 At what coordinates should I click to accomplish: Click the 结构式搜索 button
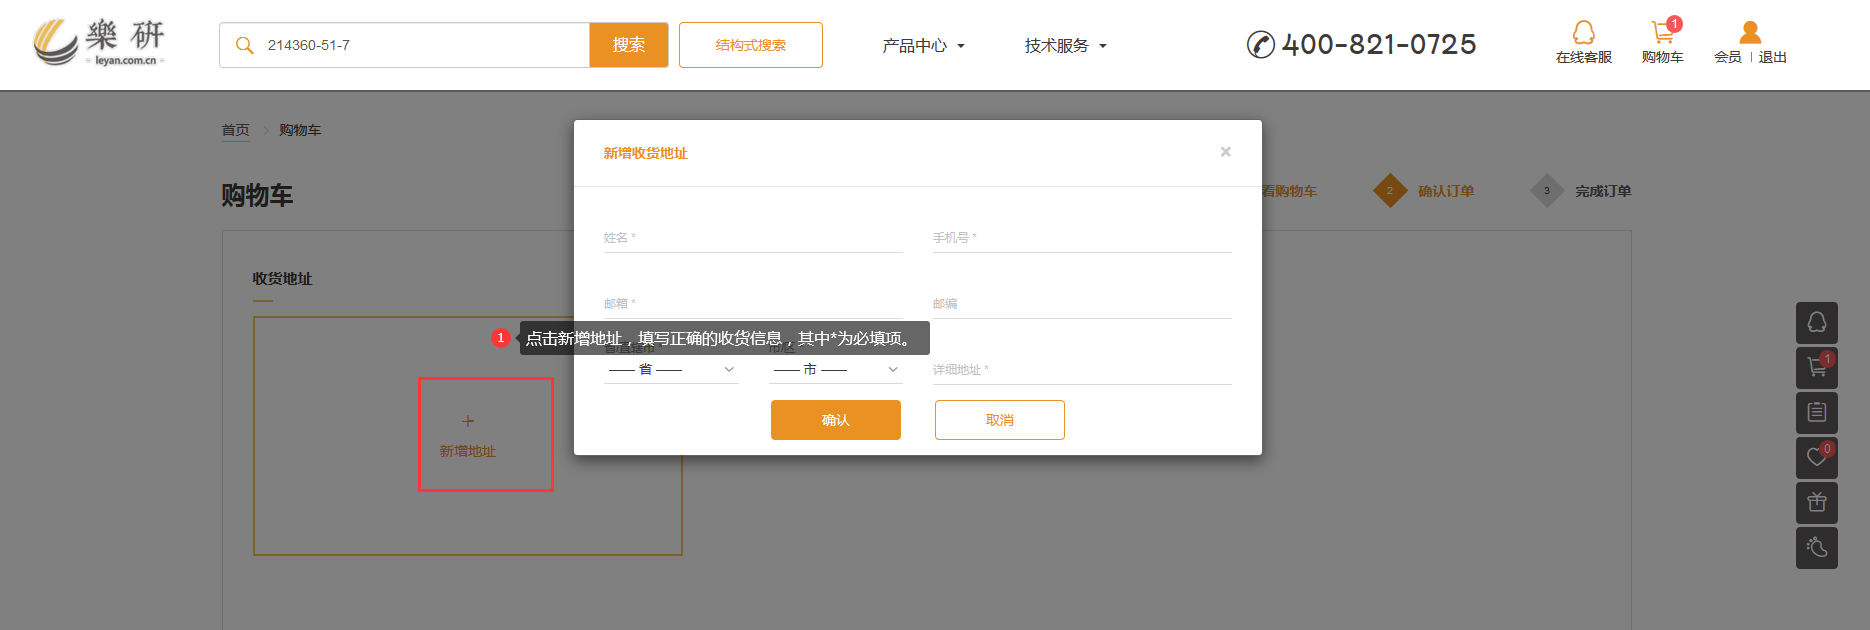coord(750,45)
